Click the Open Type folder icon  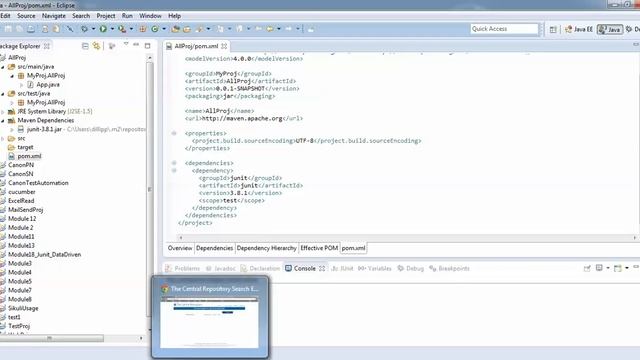coord(176,29)
